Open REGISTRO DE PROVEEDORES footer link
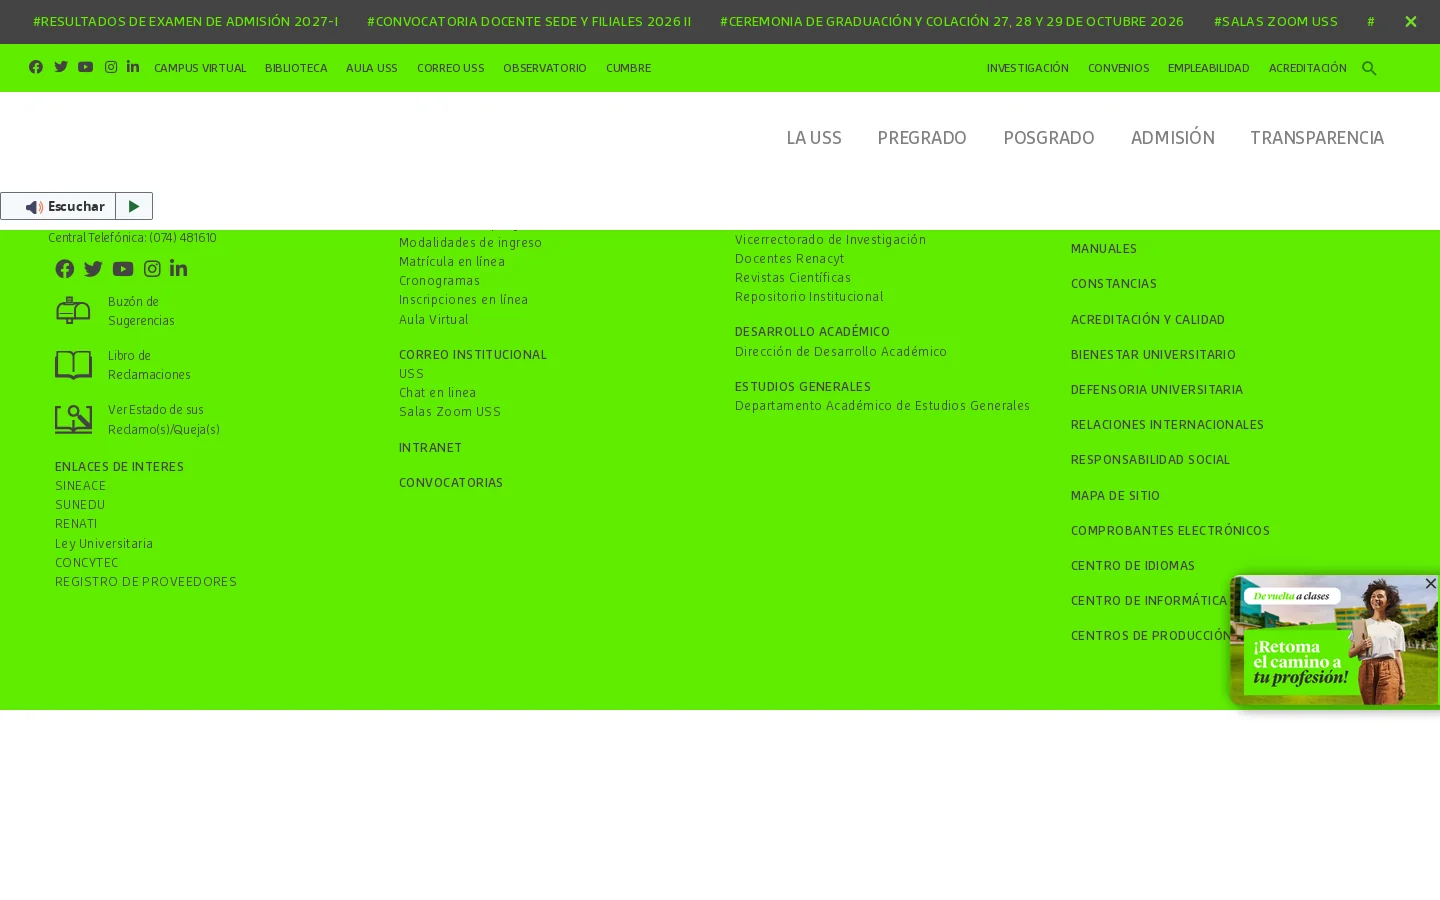Viewport: 1440px width, 900px height. (x=146, y=582)
